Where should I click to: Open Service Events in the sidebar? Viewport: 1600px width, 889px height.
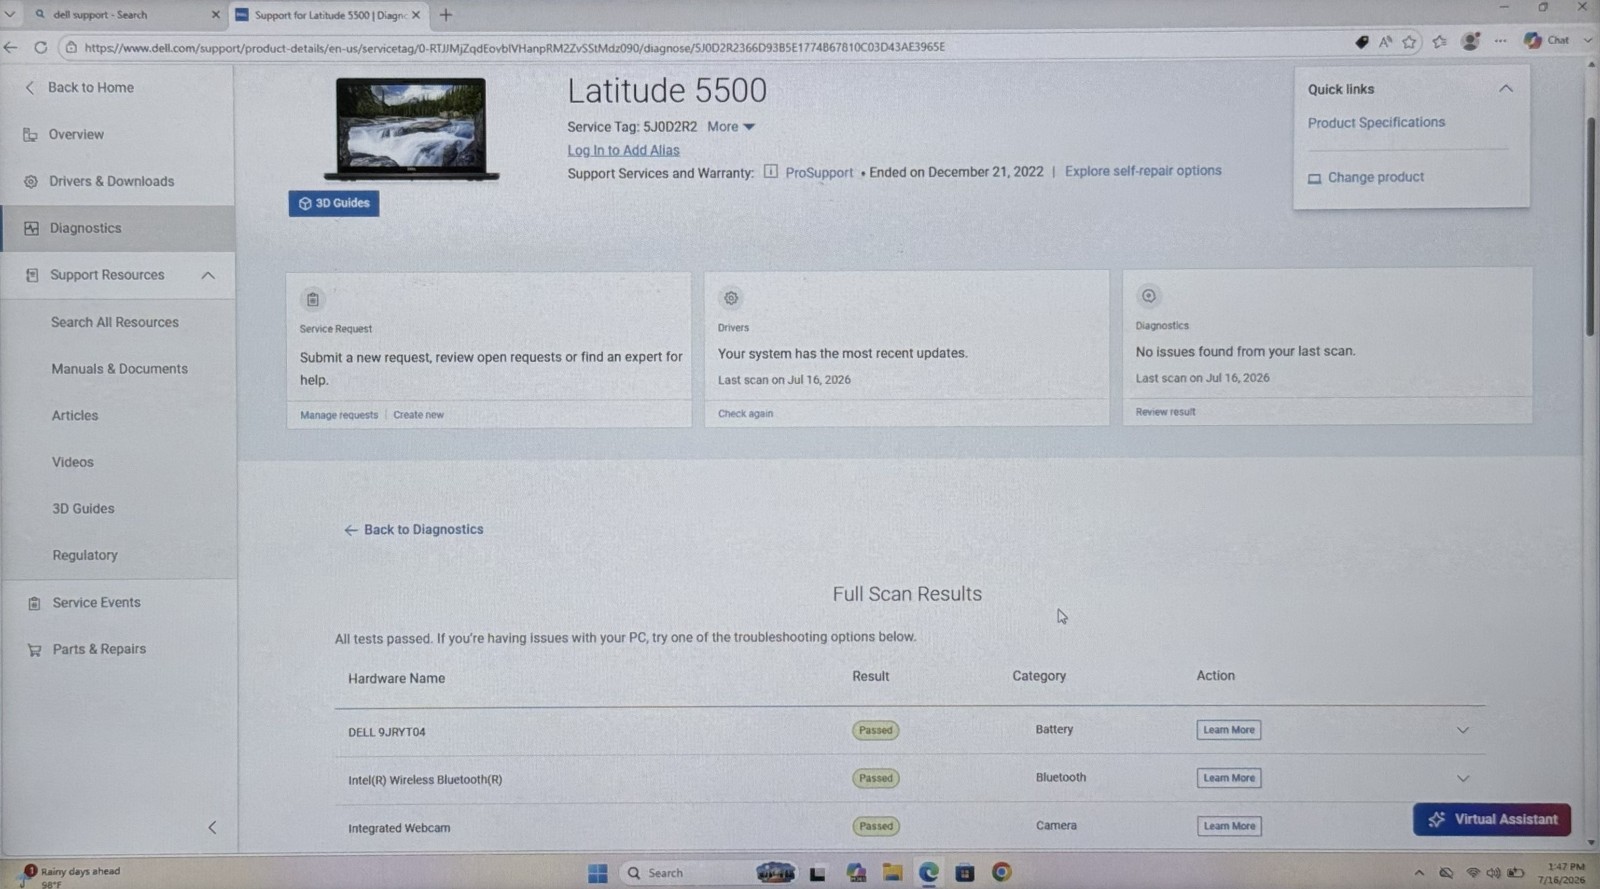pyautogui.click(x=84, y=602)
